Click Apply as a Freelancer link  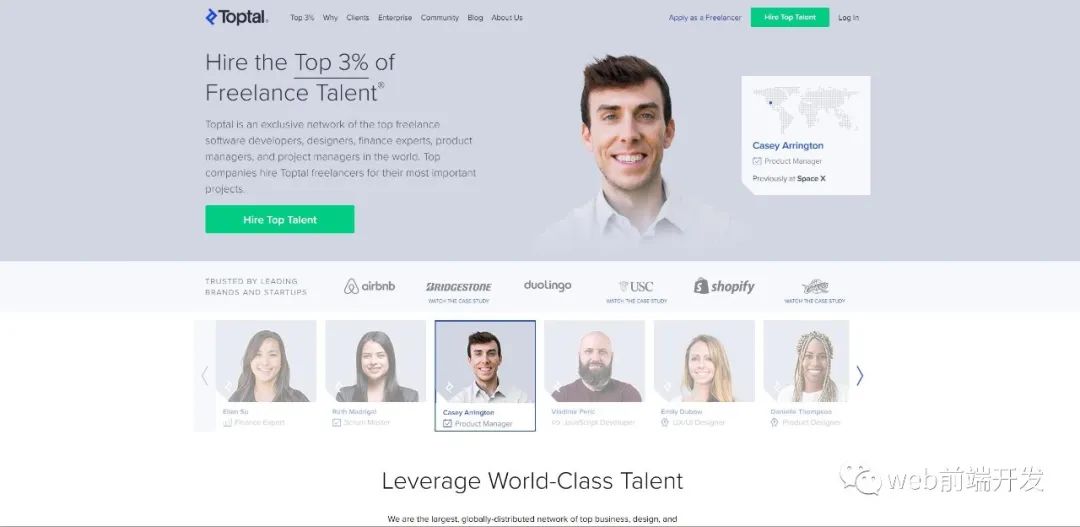[705, 18]
